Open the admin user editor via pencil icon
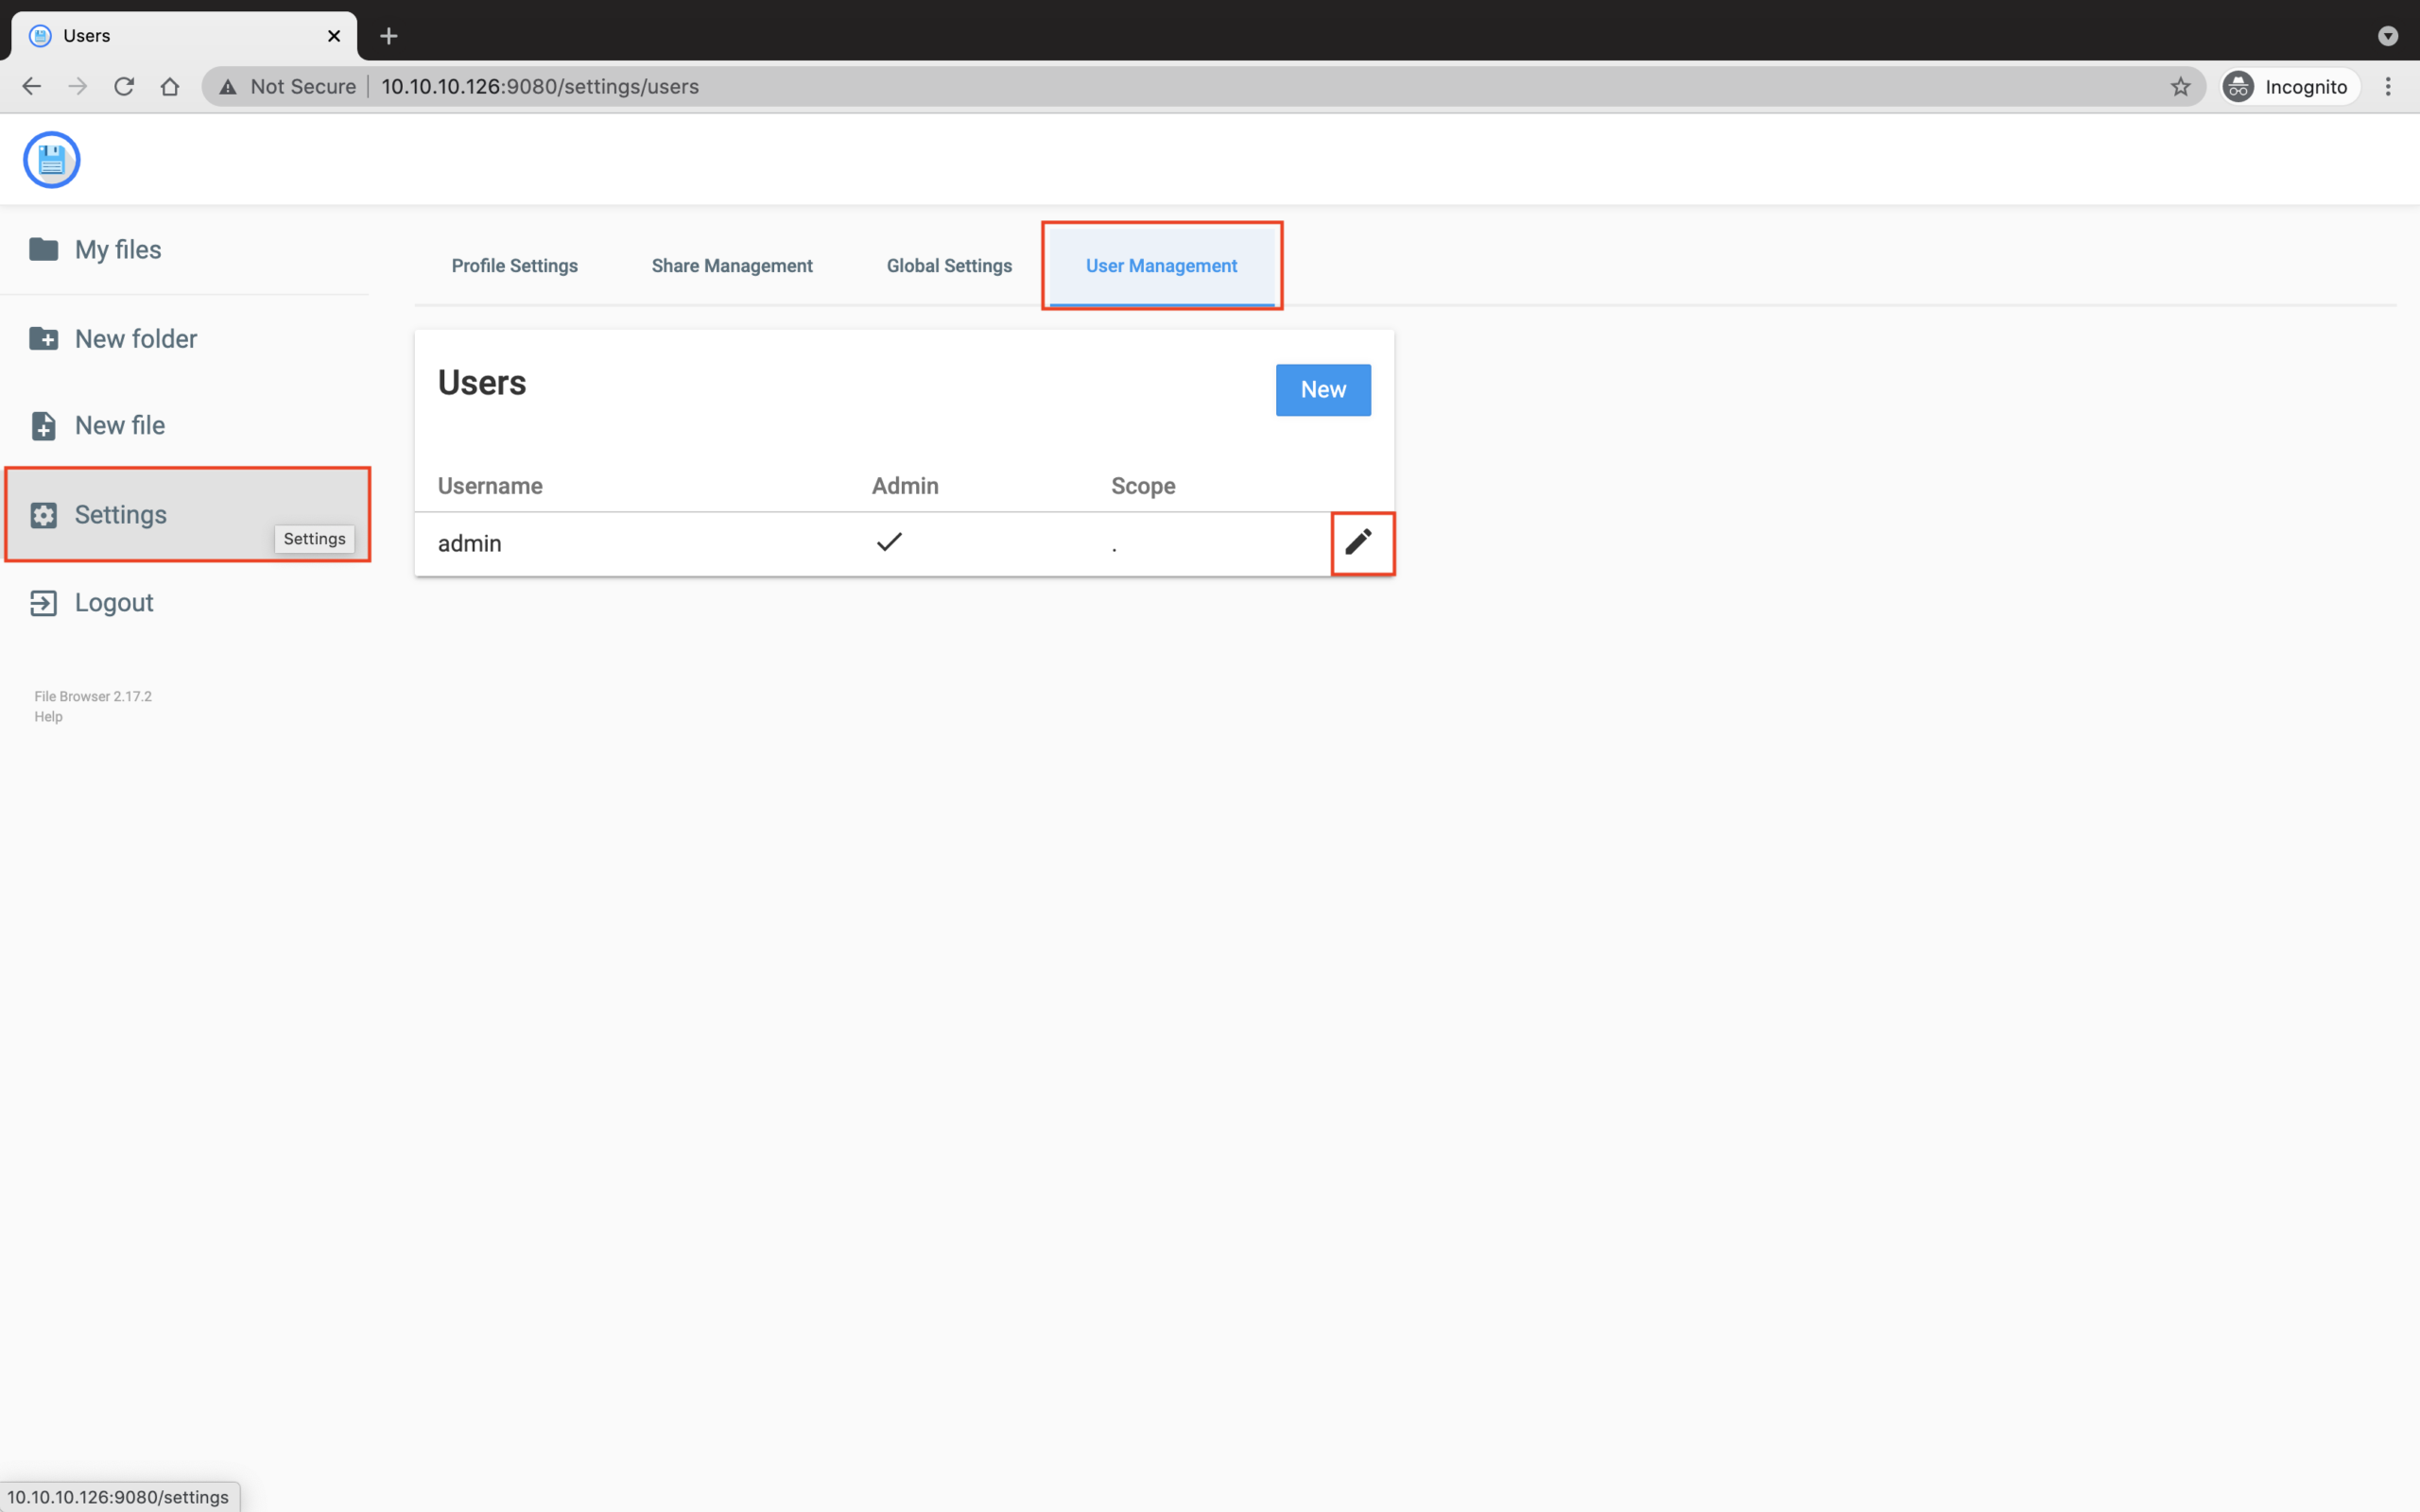 click(x=1361, y=543)
